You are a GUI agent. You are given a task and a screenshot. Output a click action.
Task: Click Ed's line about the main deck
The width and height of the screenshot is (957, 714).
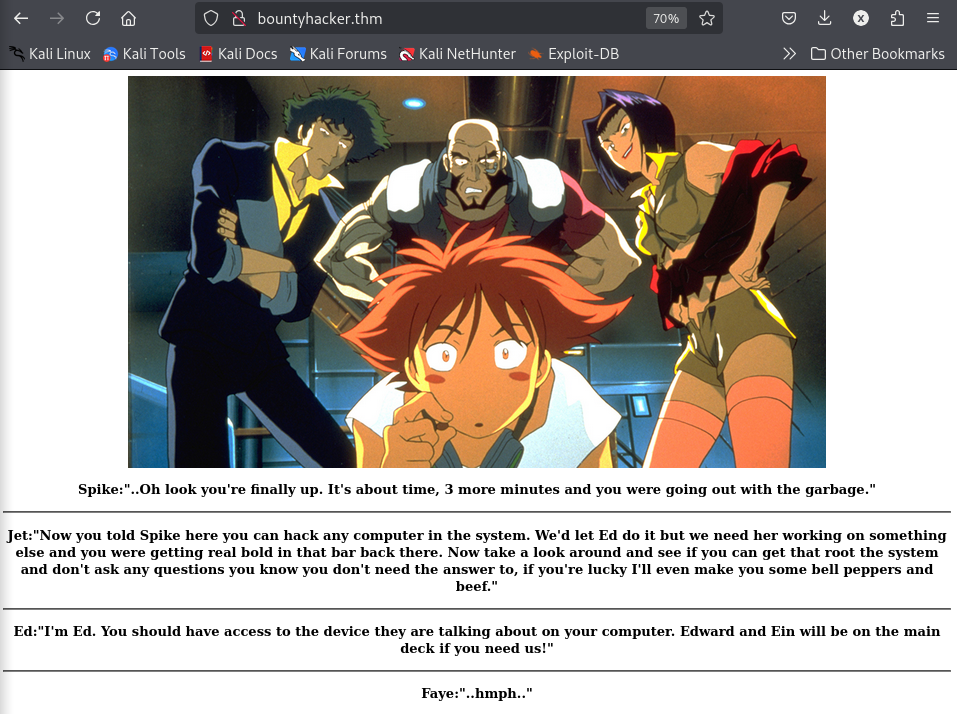point(477,640)
